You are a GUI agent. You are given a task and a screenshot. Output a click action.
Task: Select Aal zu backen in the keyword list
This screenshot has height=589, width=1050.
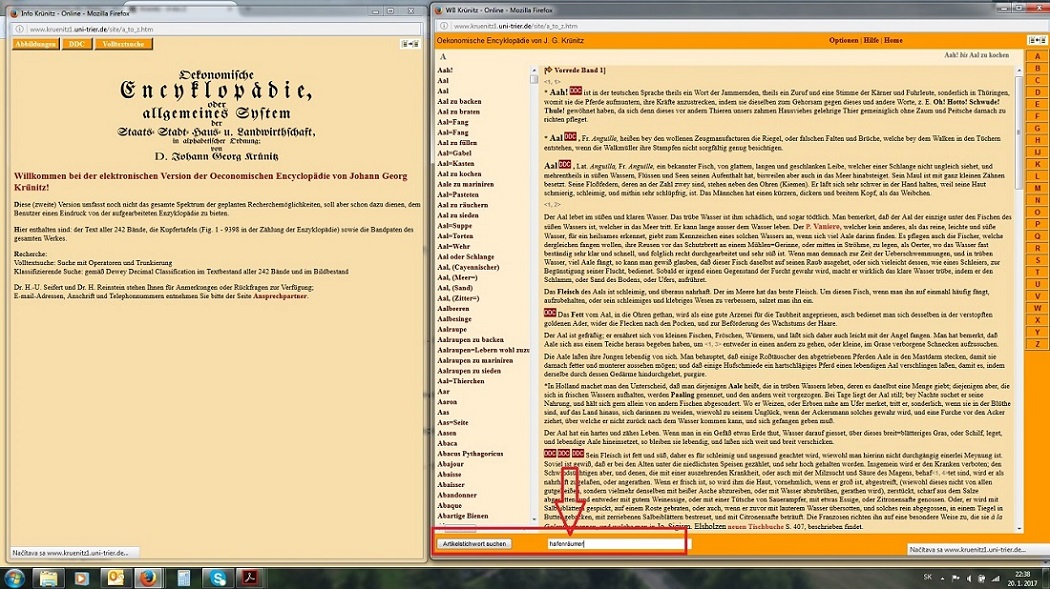459,102
